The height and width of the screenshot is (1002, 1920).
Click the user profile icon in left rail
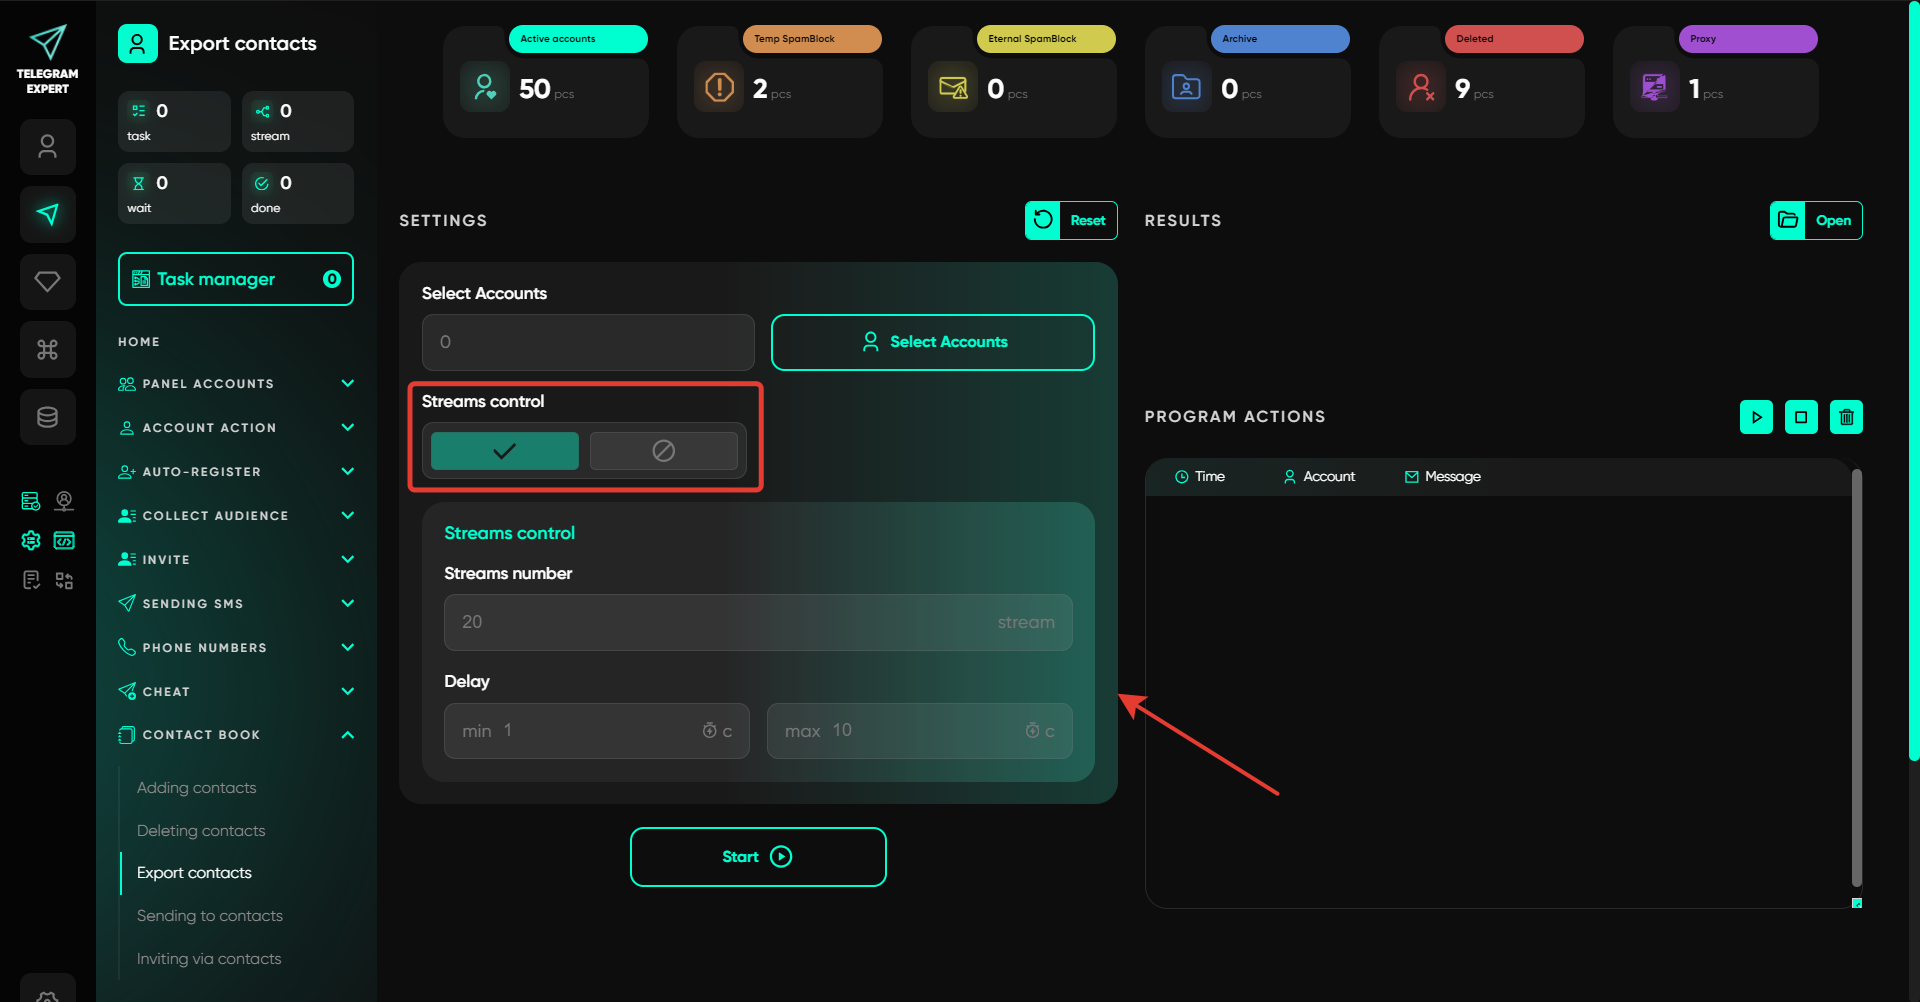click(x=47, y=147)
